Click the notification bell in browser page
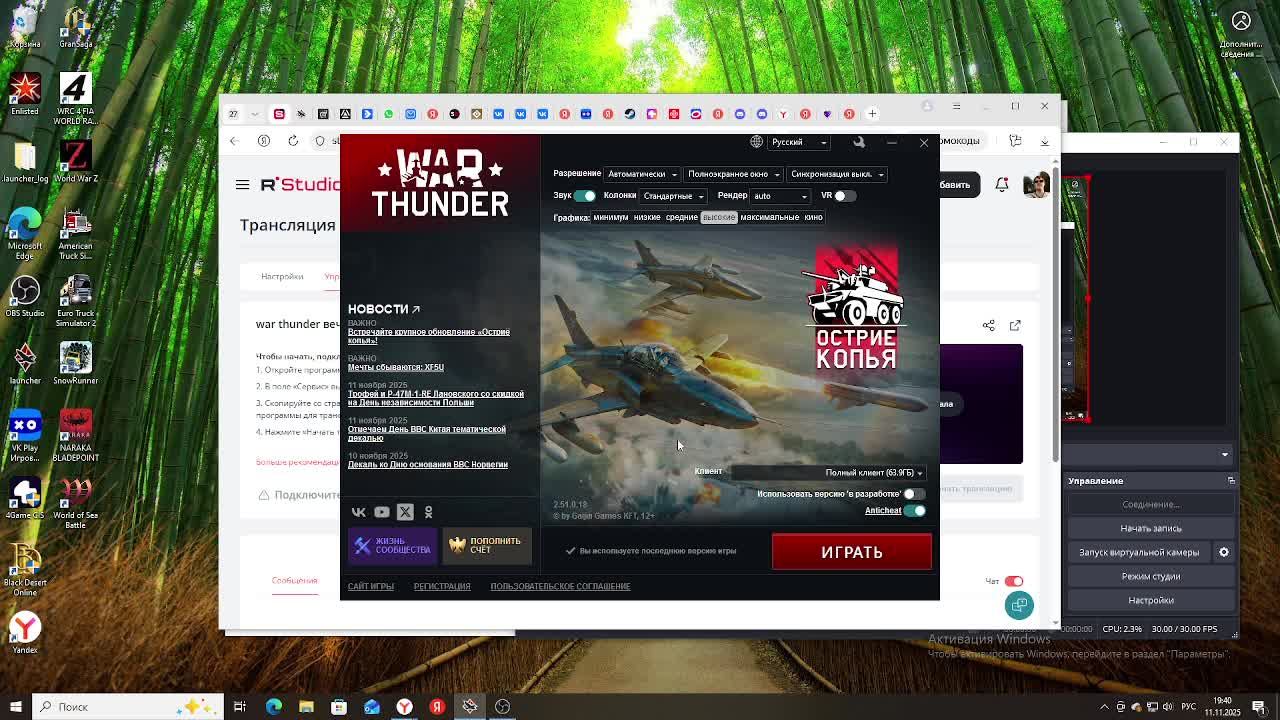 1002,184
